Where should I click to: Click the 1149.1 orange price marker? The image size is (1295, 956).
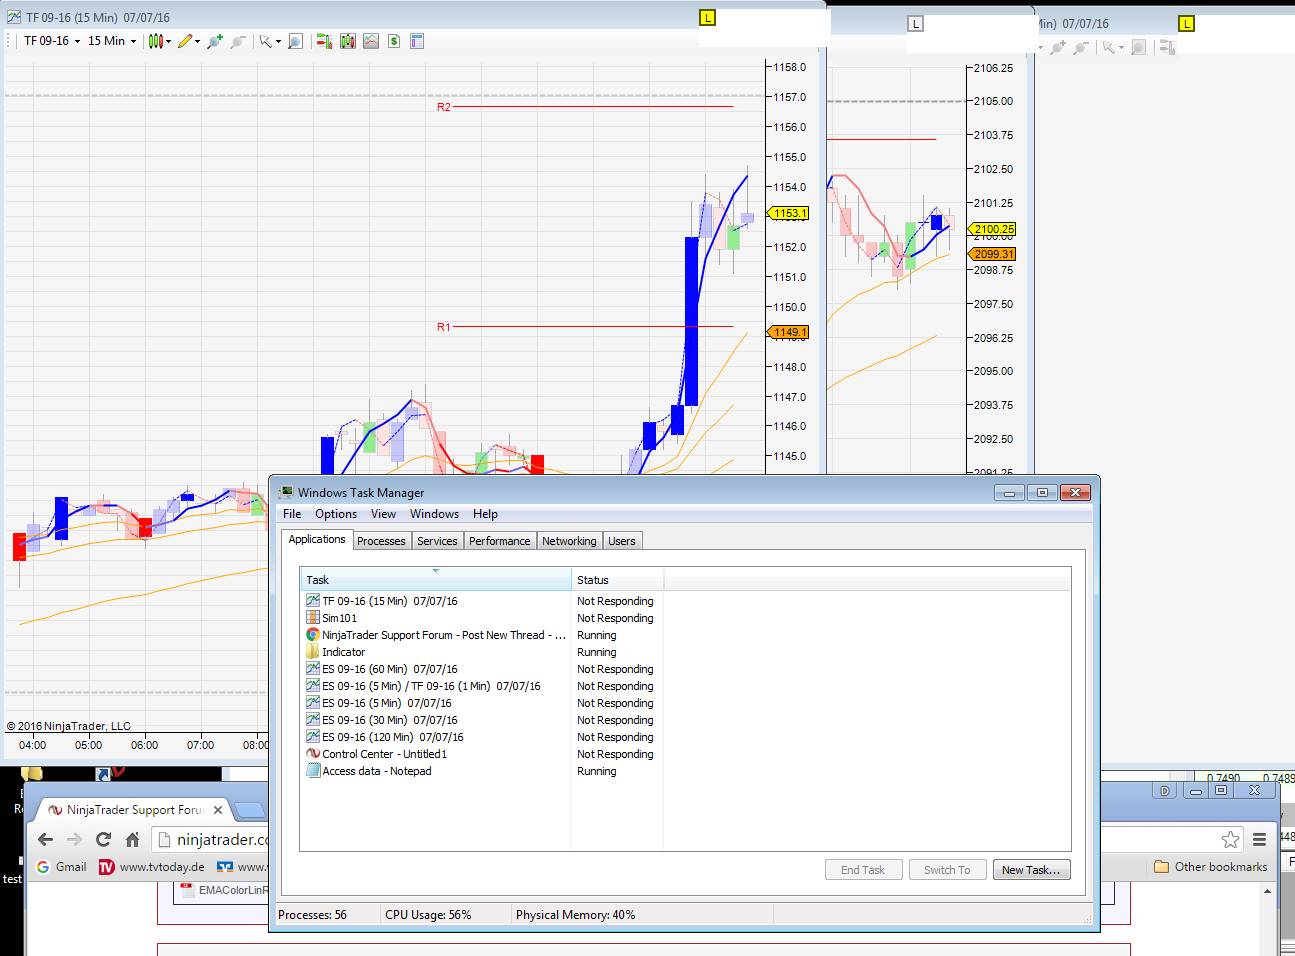coord(788,332)
